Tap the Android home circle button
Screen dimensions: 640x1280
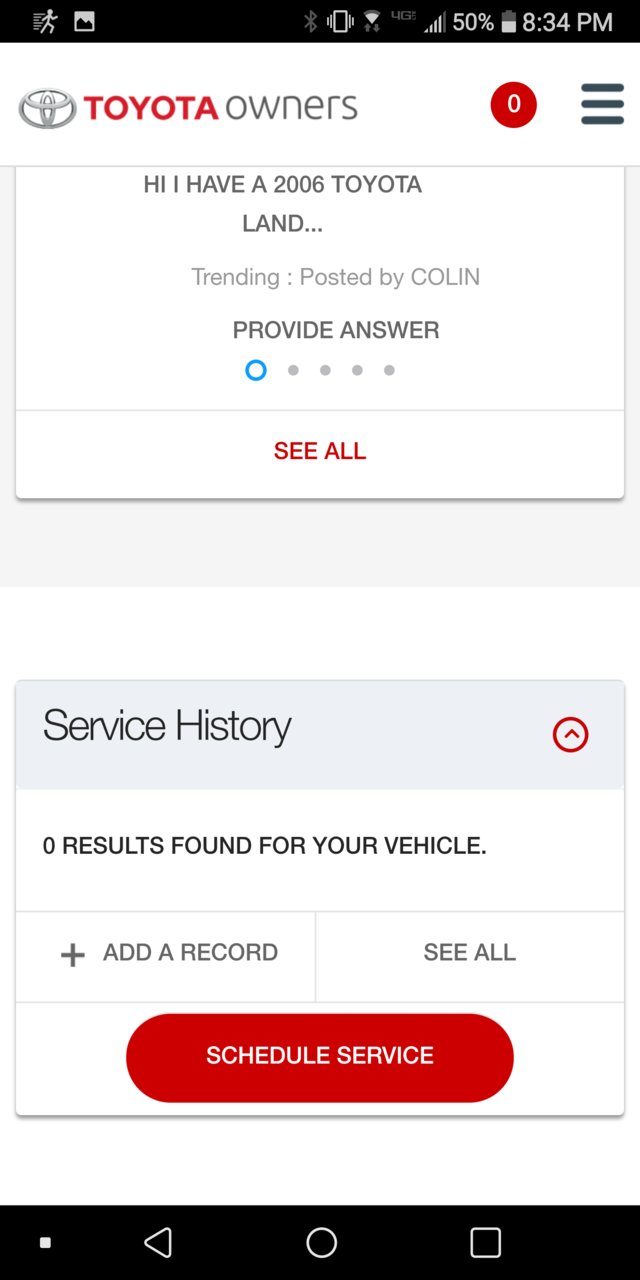pyautogui.click(x=321, y=1242)
